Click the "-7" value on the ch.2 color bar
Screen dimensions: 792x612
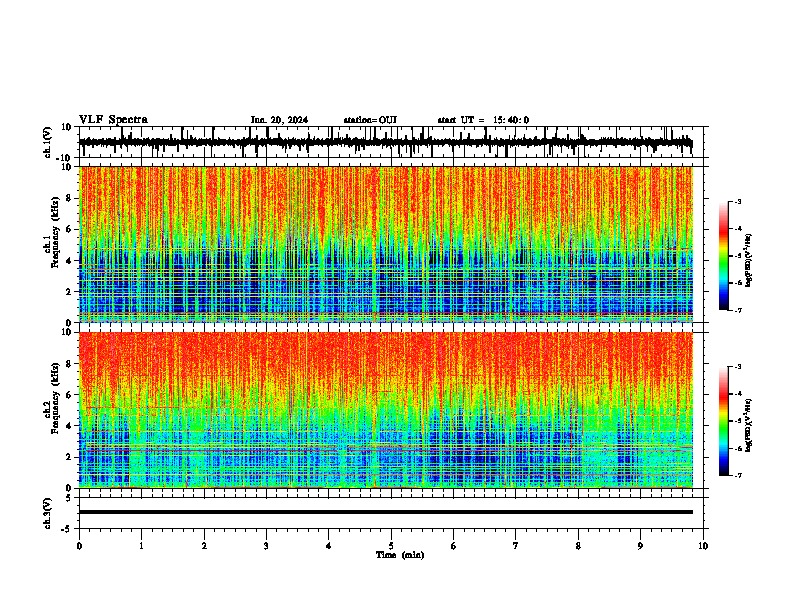pos(738,475)
